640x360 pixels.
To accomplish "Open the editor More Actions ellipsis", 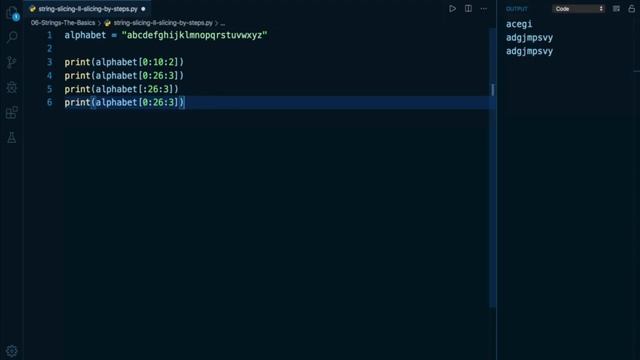I will pyautogui.click(x=484, y=9).
